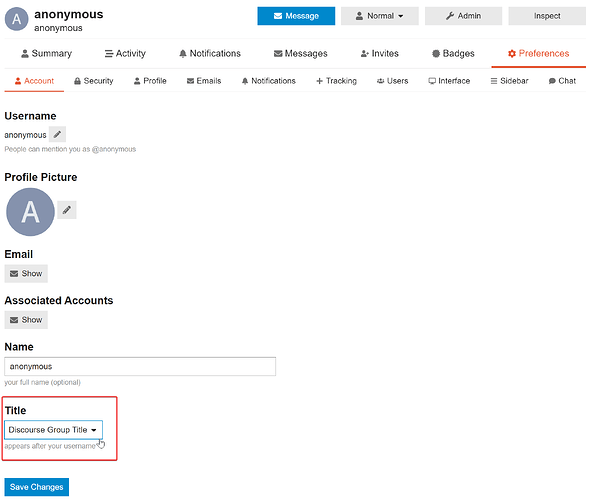The height and width of the screenshot is (500, 602).
Task: Select the Preferences tab
Action: click(x=539, y=53)
